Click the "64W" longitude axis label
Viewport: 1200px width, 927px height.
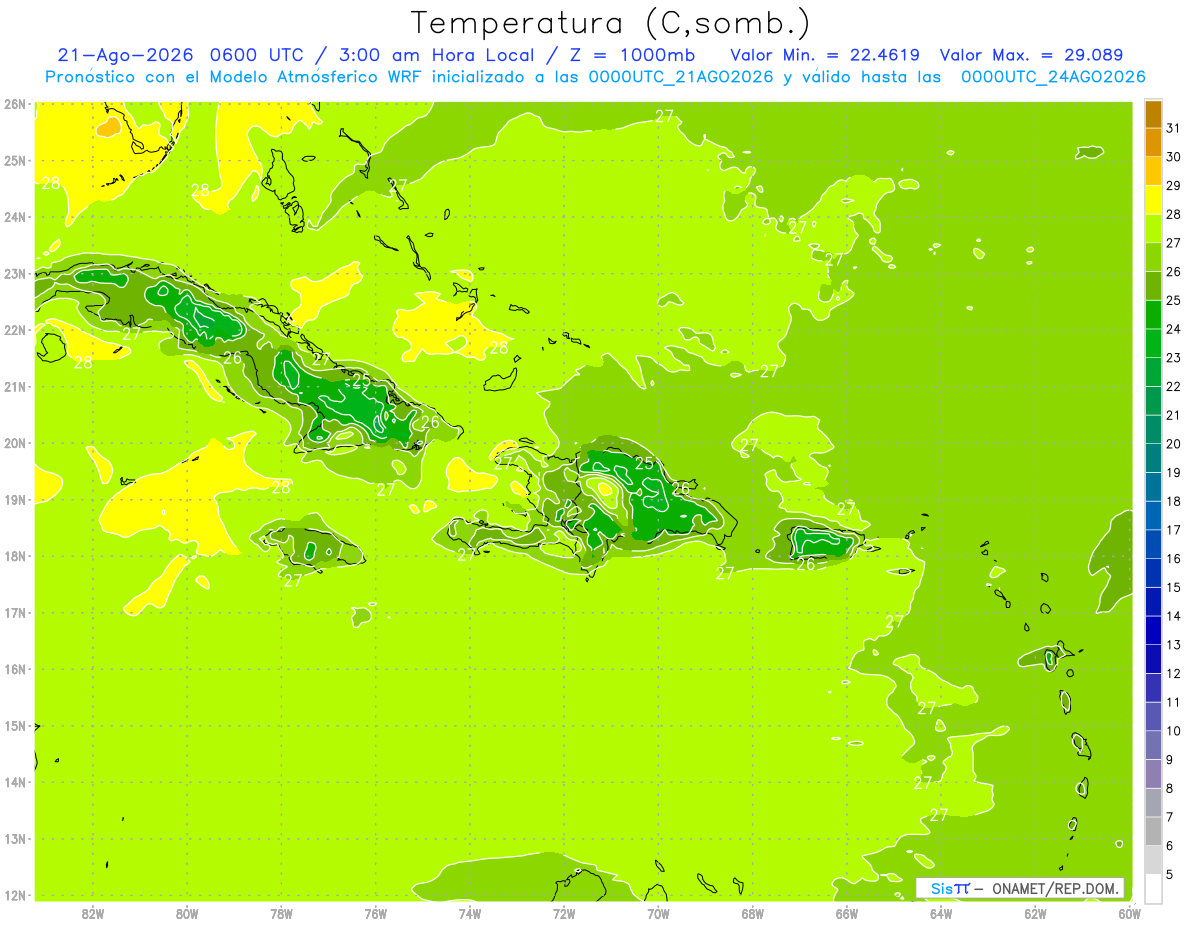(940, 913)
